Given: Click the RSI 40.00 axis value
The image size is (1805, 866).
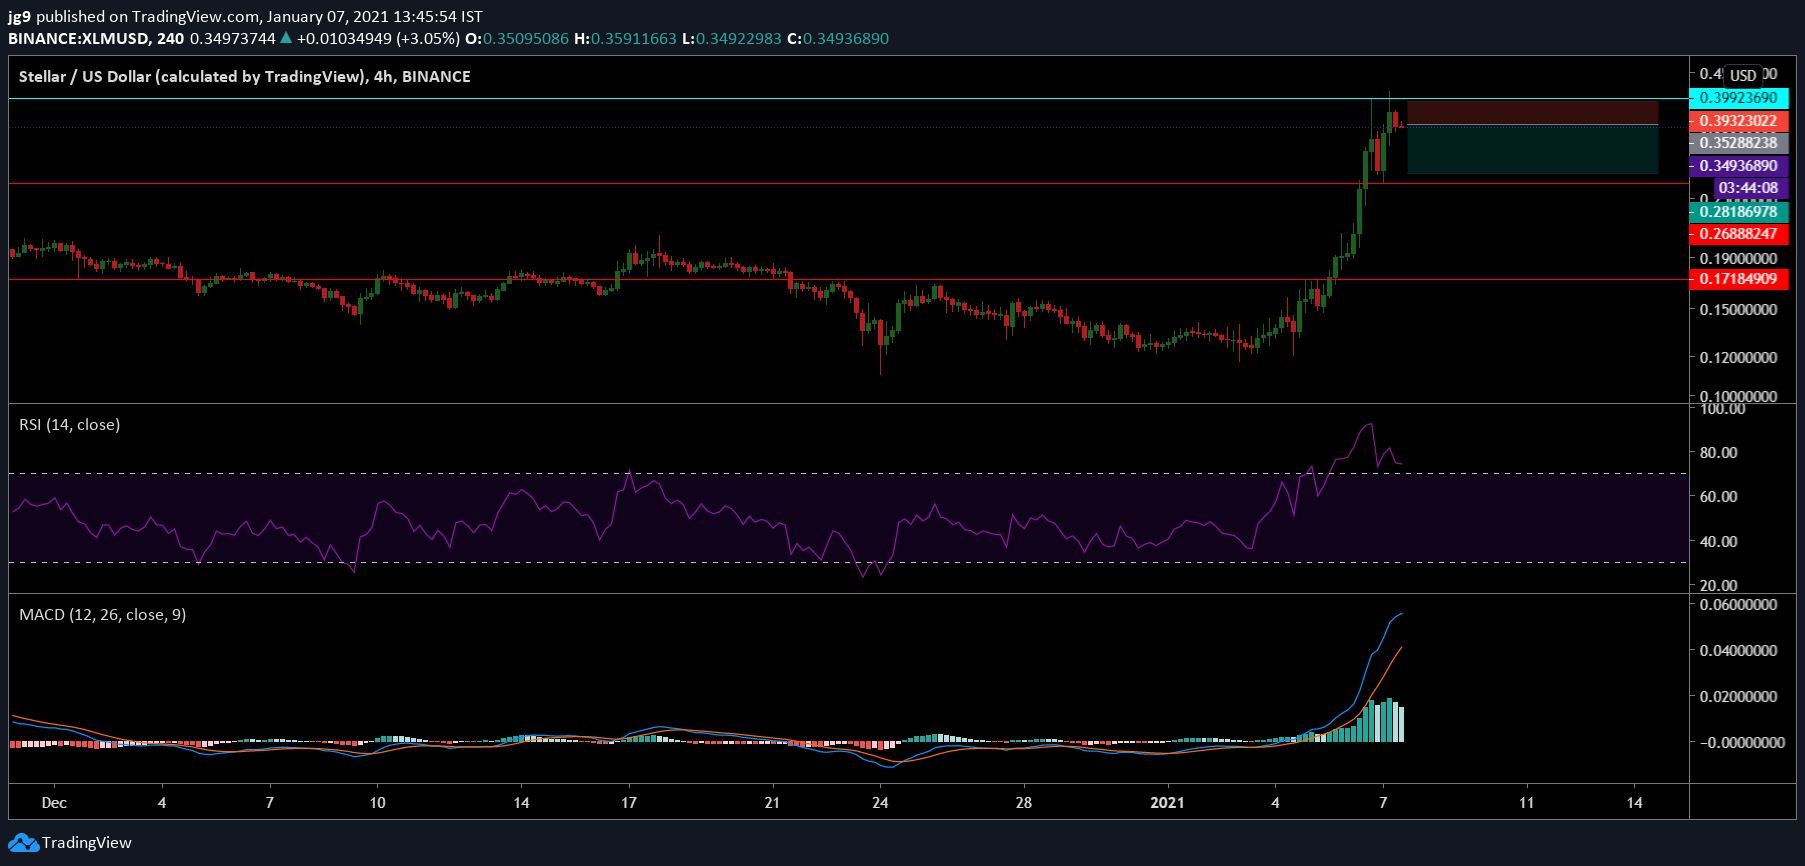Looking at the screenshot, I should [x=1718, y=542].
